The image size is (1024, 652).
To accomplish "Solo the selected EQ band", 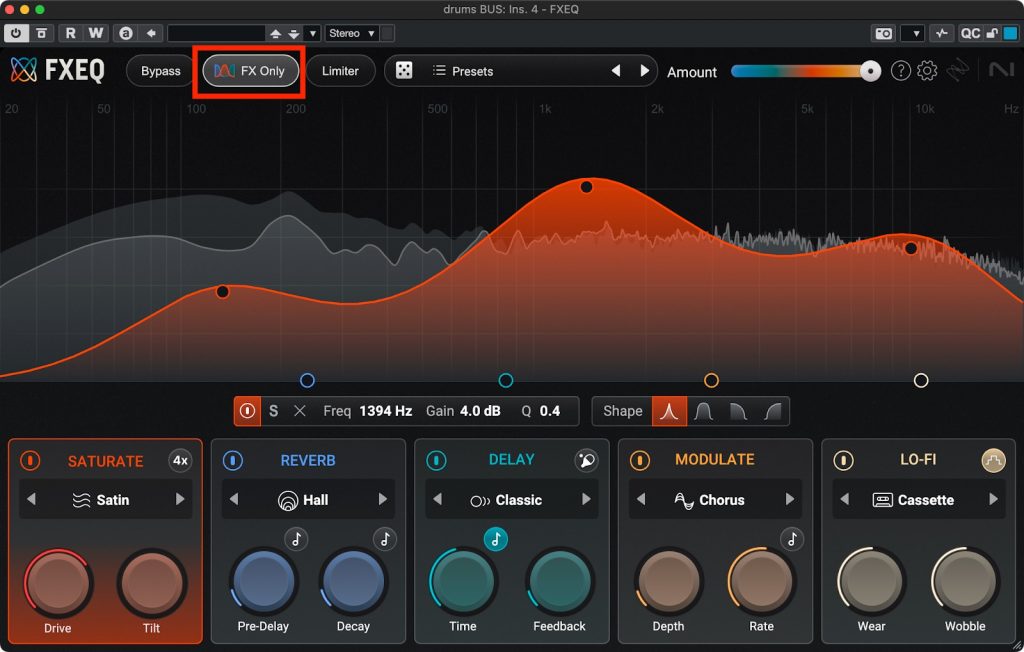I will point(273,411).
